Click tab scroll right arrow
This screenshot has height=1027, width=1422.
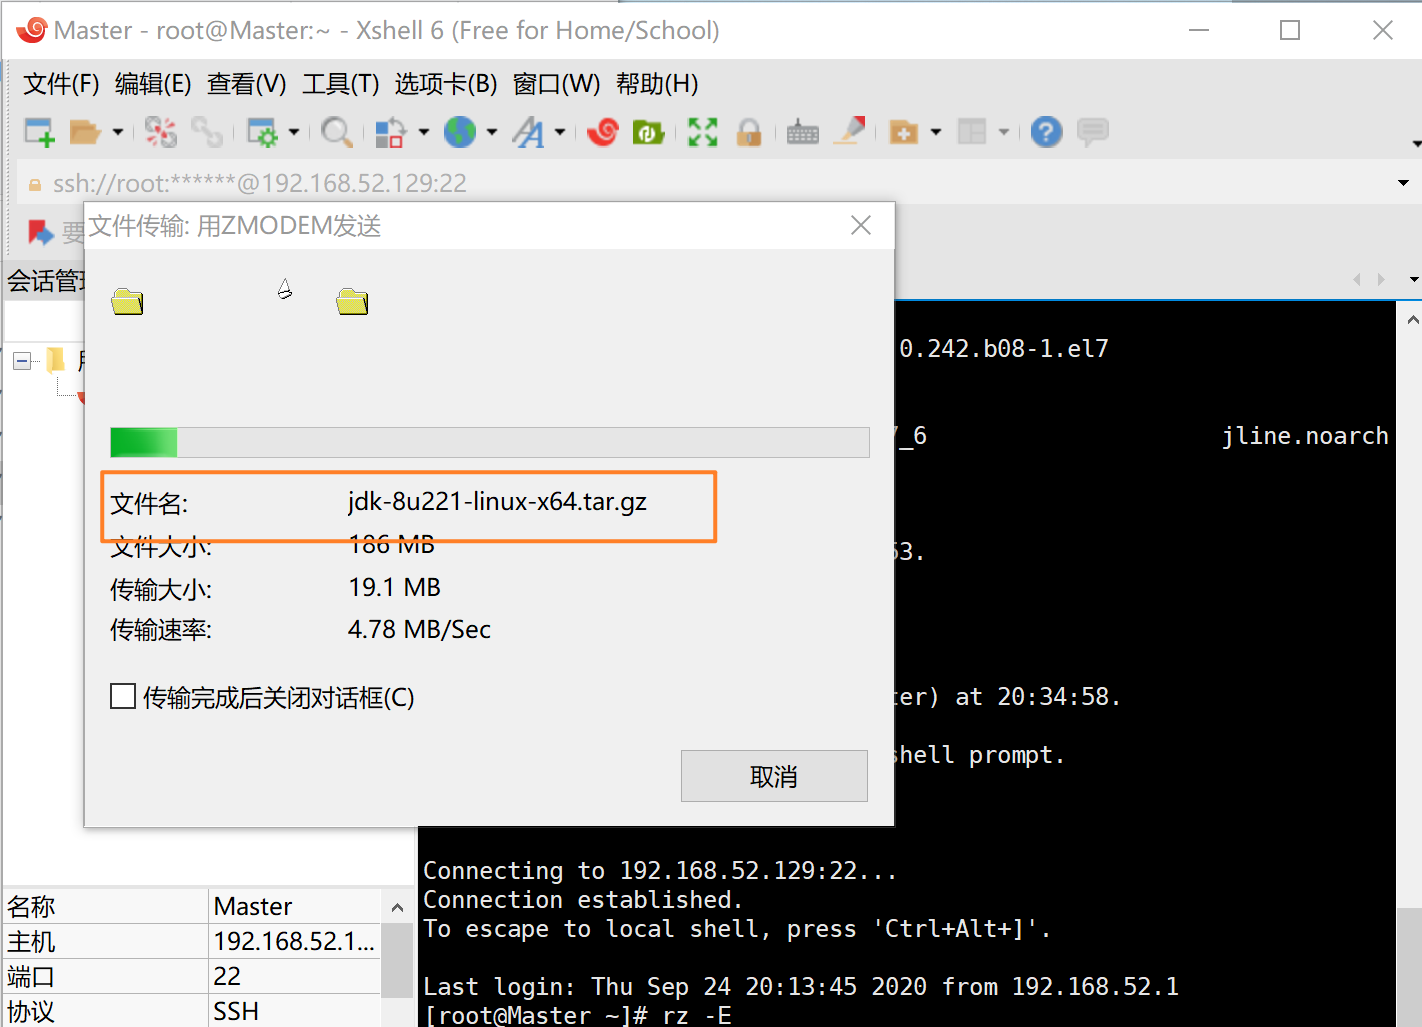[1381, 279]
